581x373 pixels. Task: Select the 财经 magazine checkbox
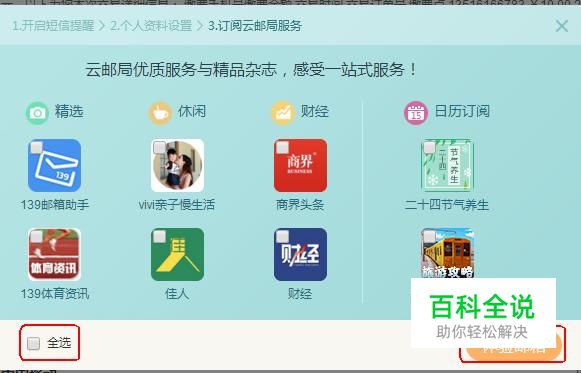pyautogui.click(x=282, y=236)
